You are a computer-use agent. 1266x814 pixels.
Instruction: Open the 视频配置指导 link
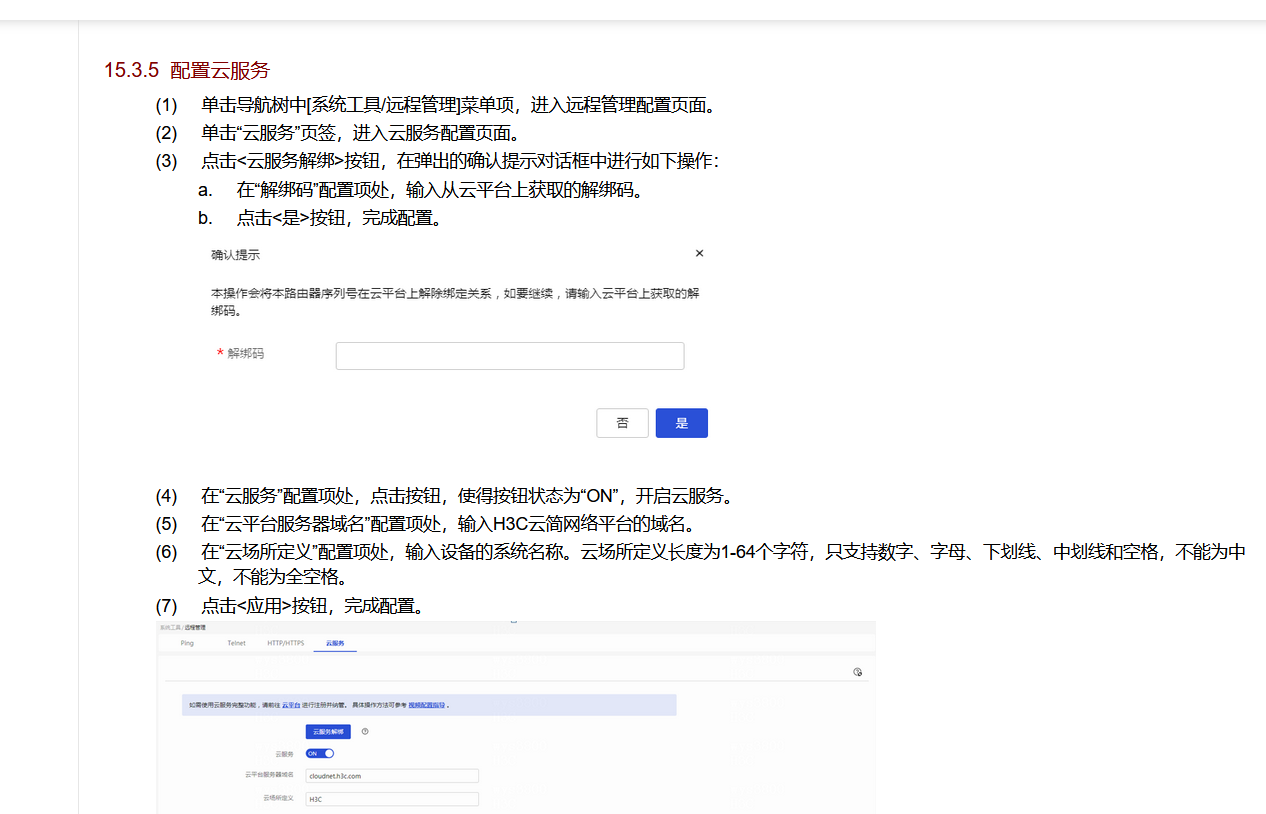[426, 705]
